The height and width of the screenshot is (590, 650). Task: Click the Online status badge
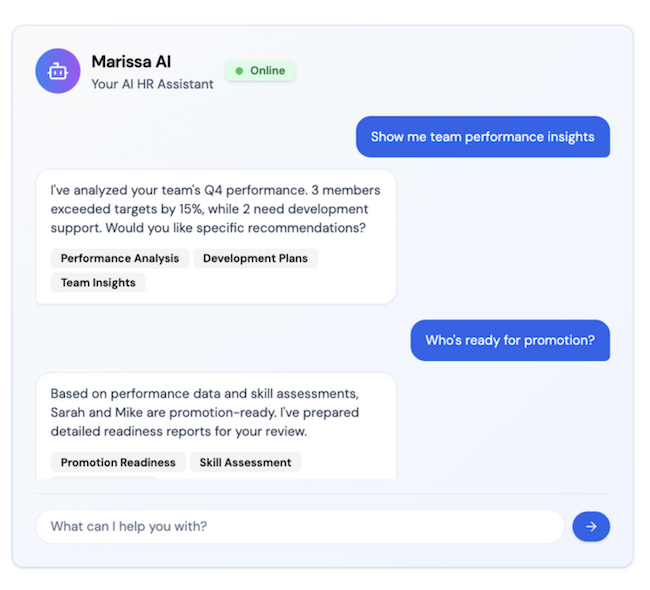coord(260,71)
